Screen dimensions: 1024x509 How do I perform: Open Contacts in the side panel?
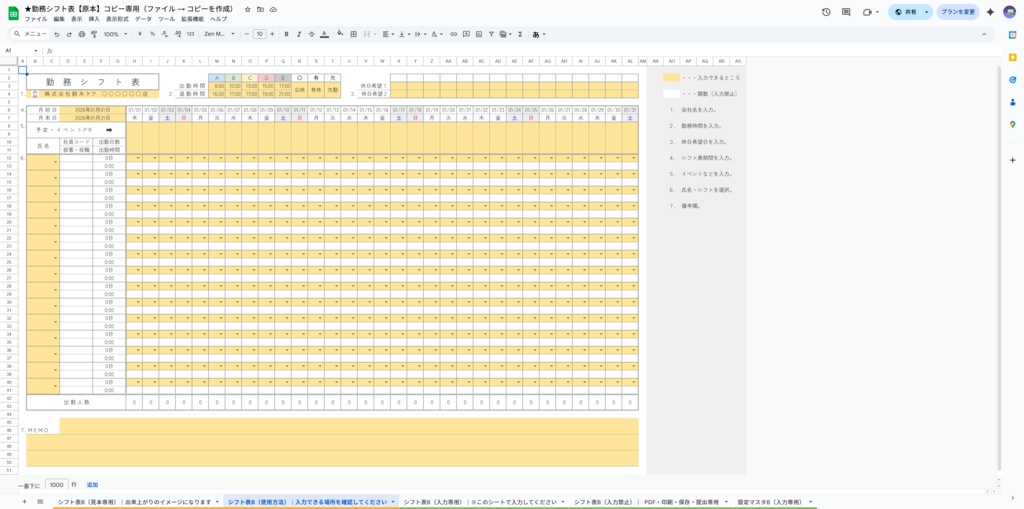click(x=1012, y=102)
